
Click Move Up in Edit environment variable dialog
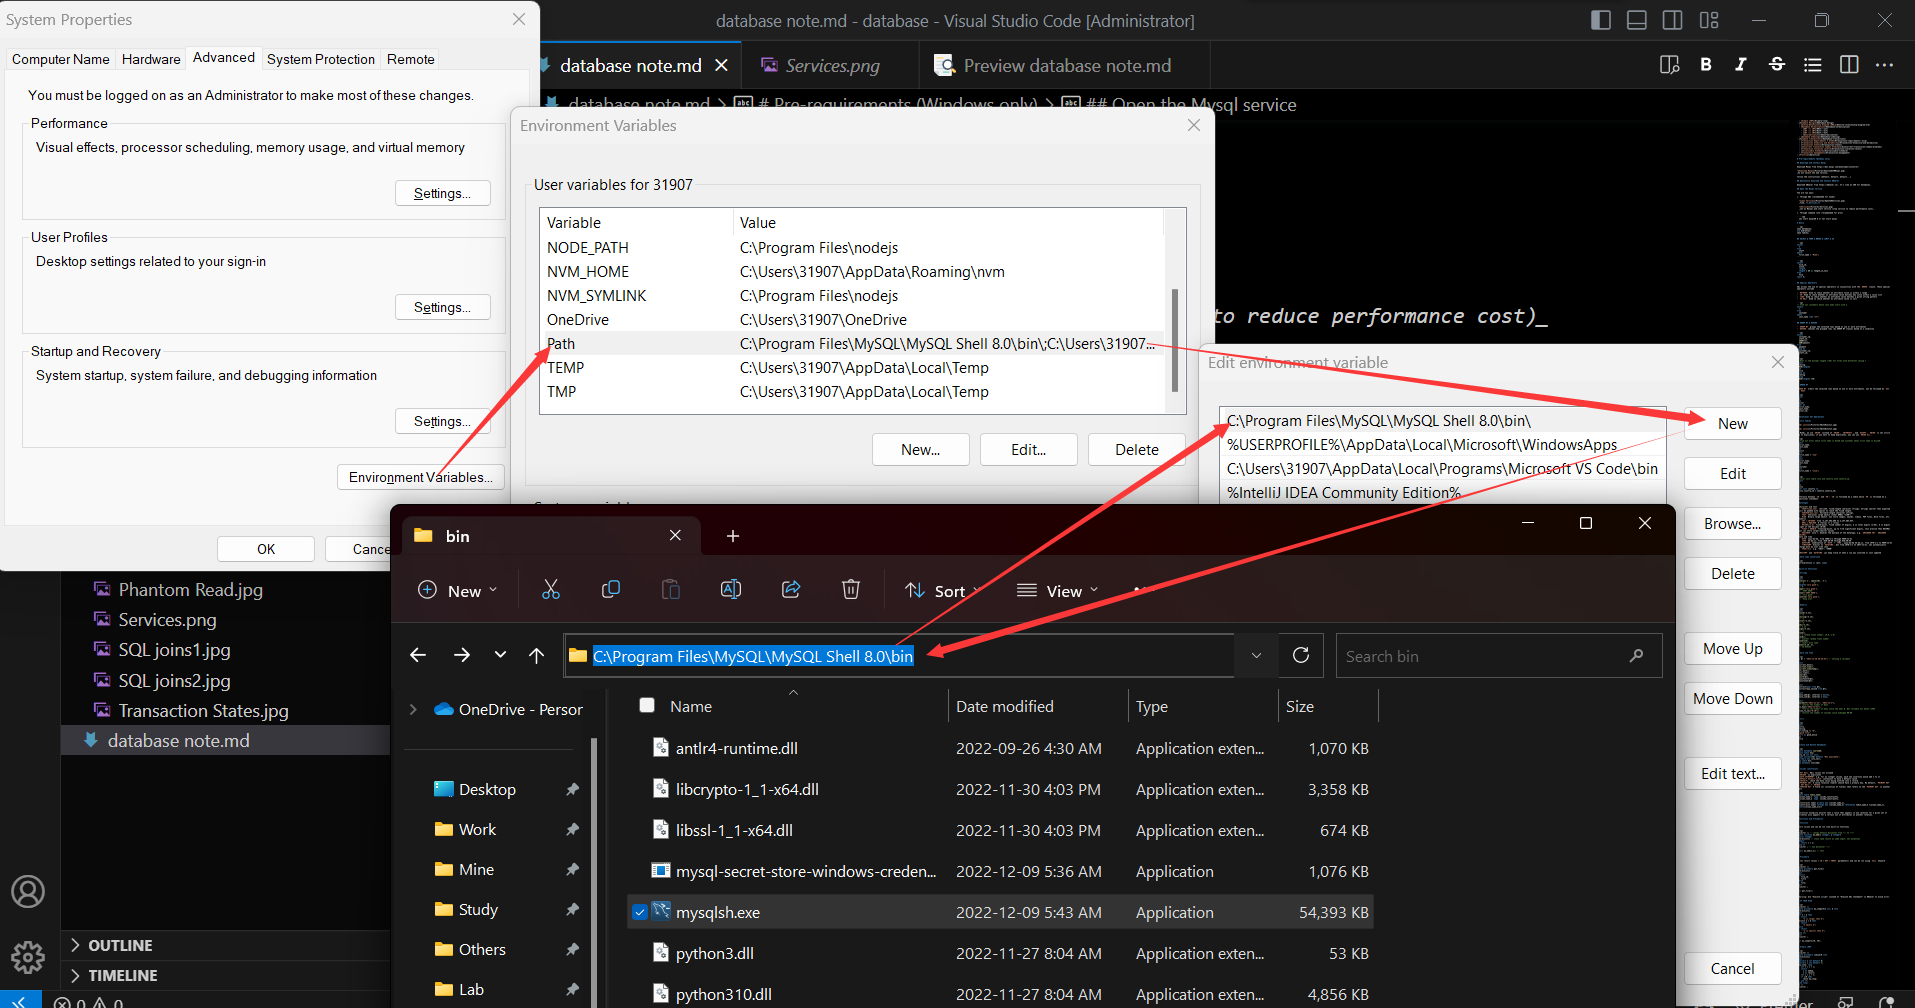point(1732,648)
